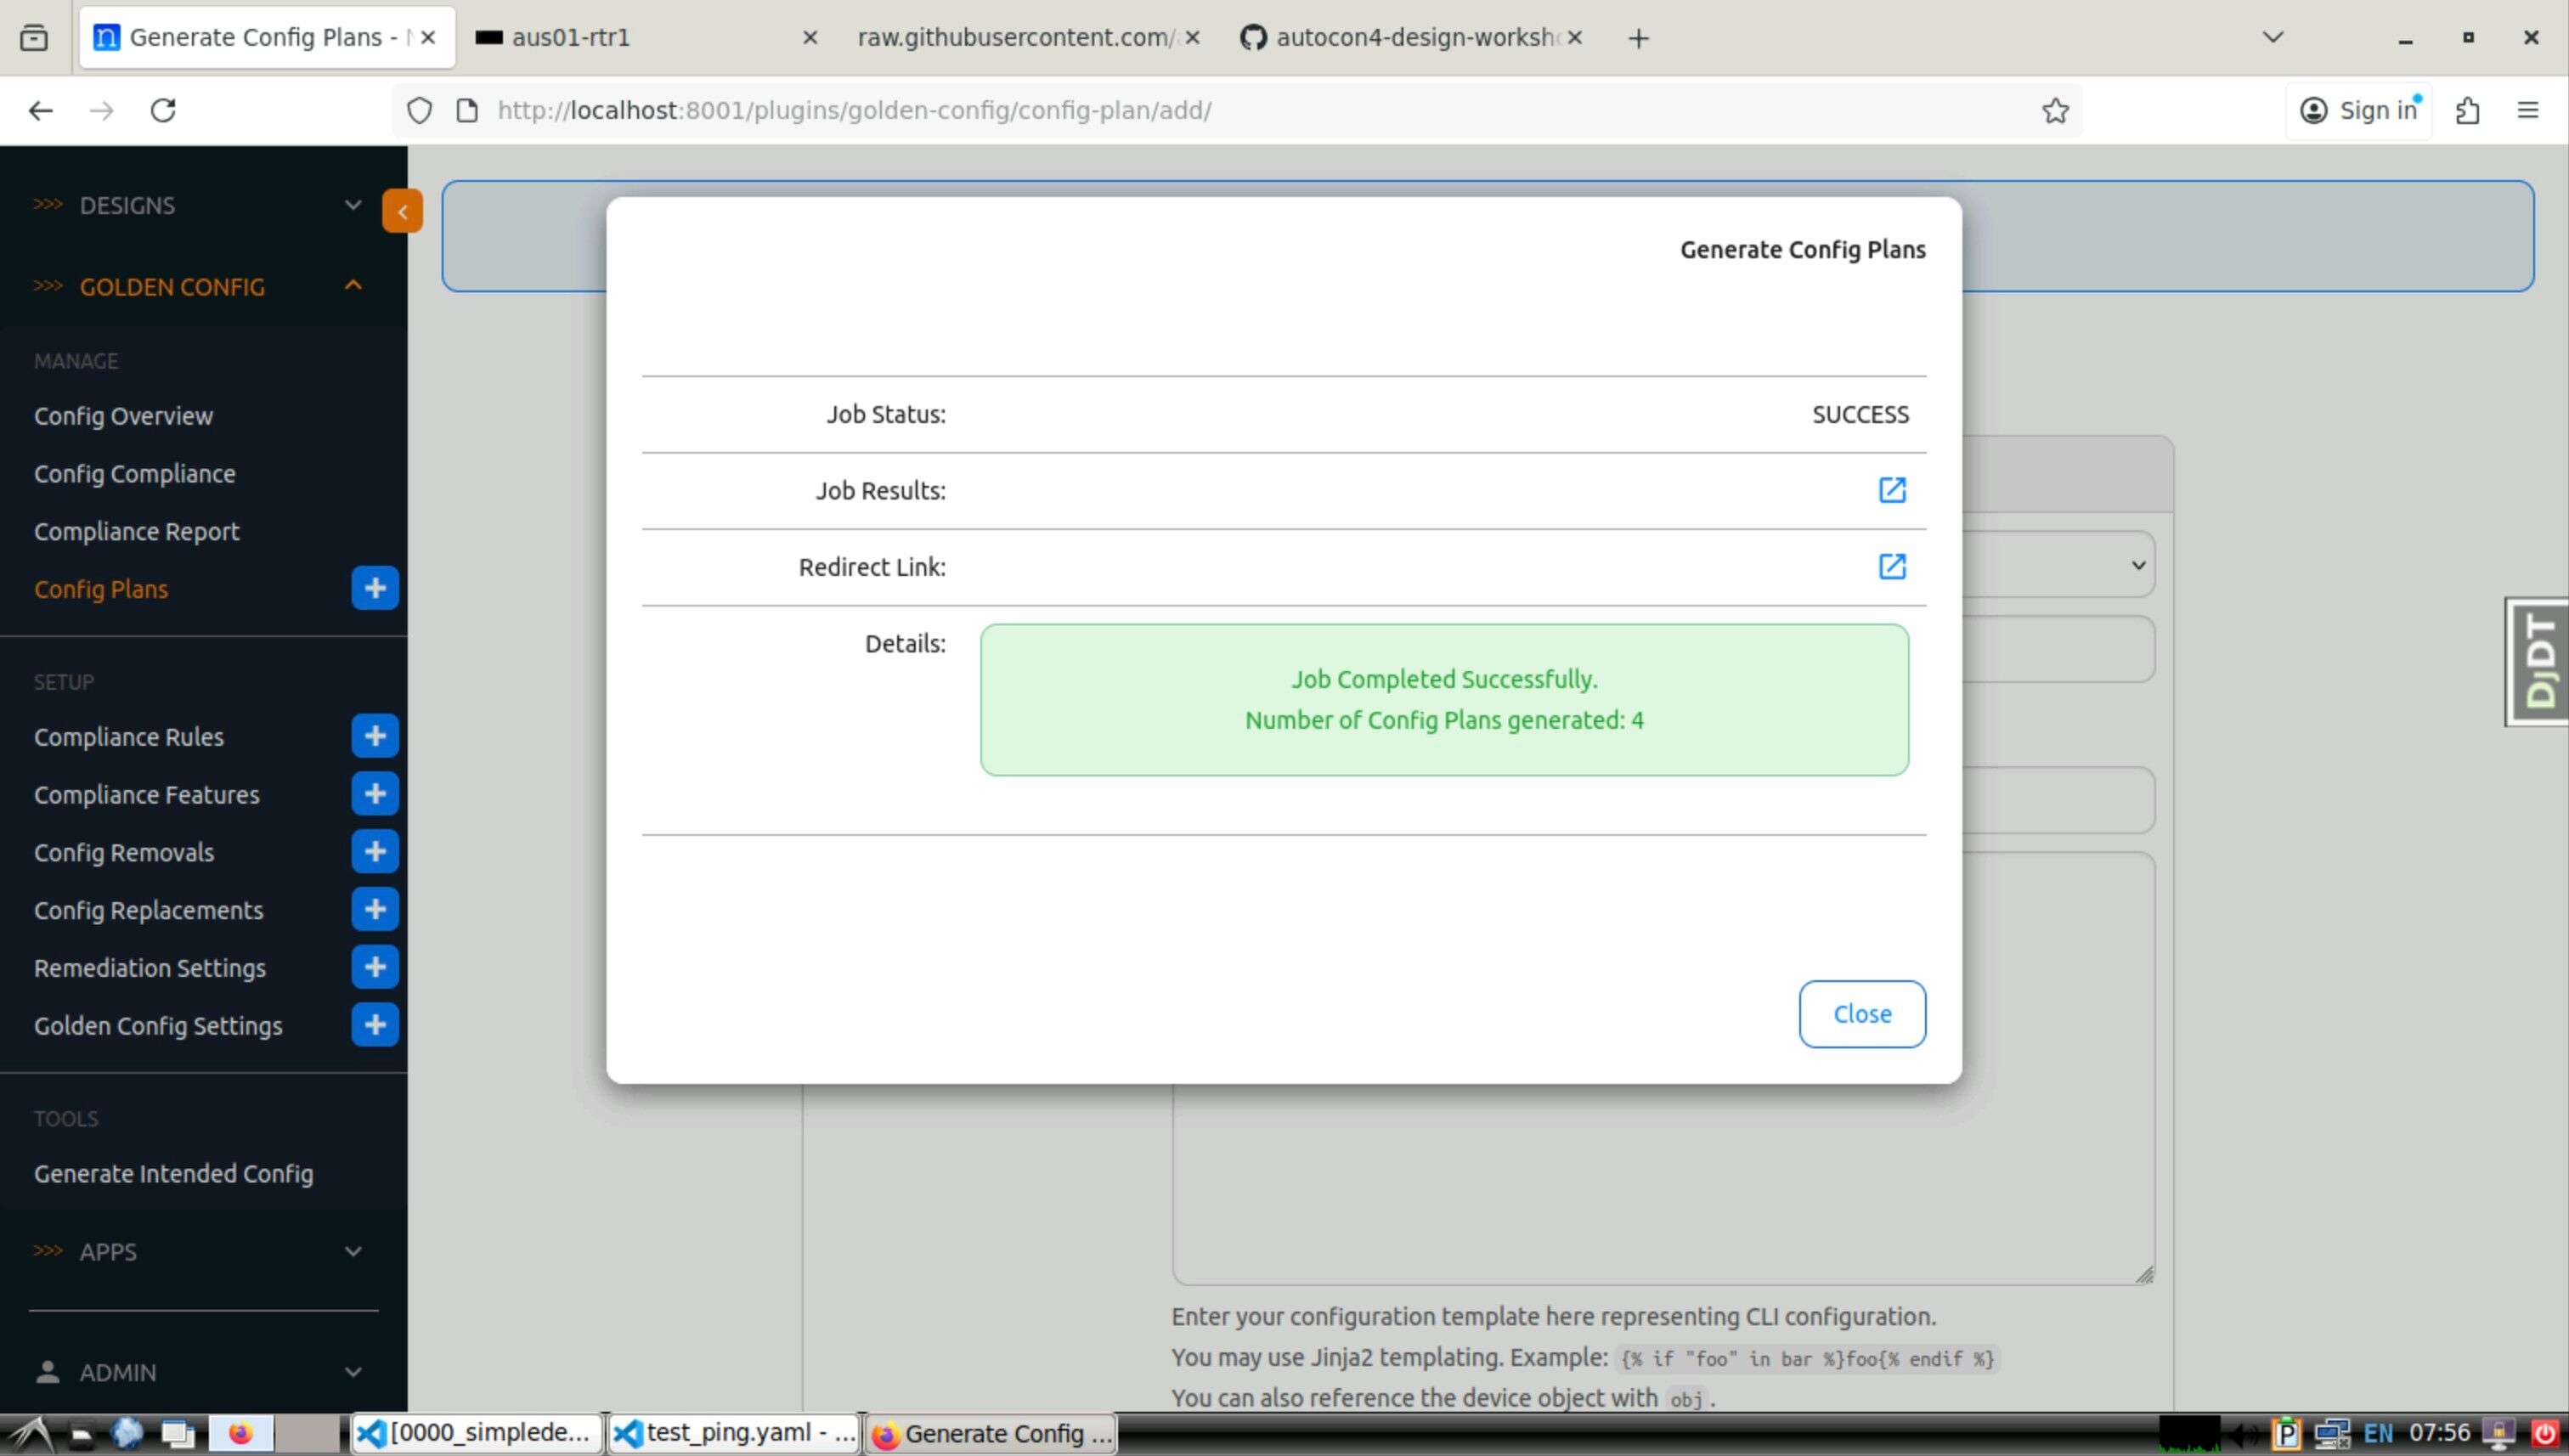Image resolution: width=2569 pixels, height=1456 pixels.
Task: Bookmark this page with the star icon
Action: 2055,110
